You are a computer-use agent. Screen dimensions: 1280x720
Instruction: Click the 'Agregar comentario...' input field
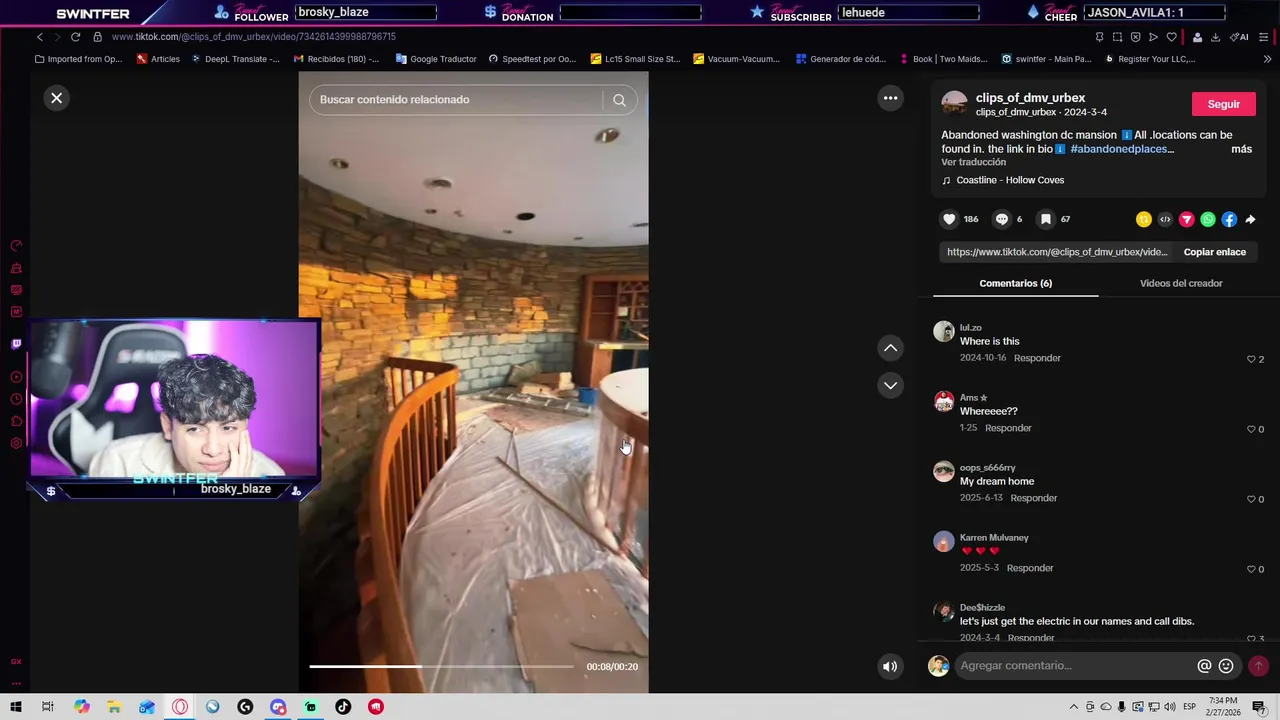tap(1075, 666)
